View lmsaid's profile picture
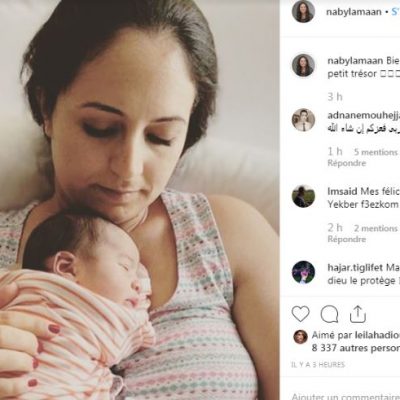The width and height of the screenshot is (400, 400). (303, 196)
